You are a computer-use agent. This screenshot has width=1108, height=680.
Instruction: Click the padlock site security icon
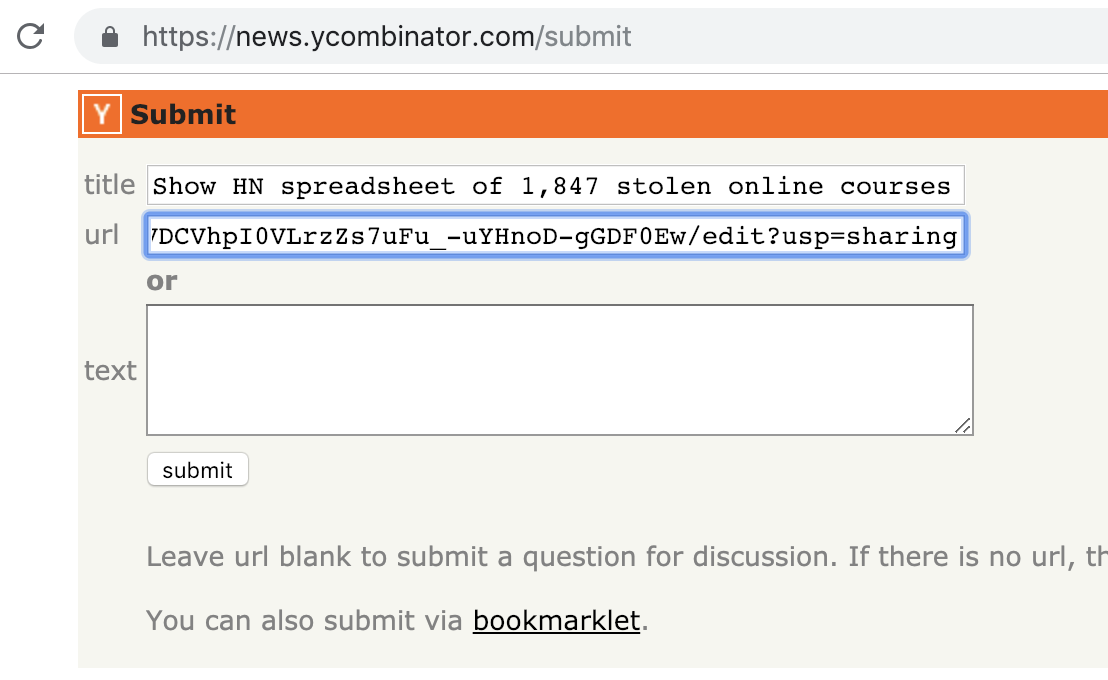click(x=111, y=37)
